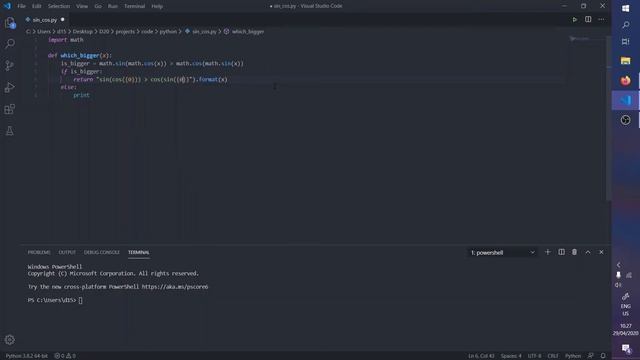Open the 1: powershell terminal dropdown
Image resolution: width=640 pixels, height=360 pixels.
pyautogui.click(x=502, y=253)
